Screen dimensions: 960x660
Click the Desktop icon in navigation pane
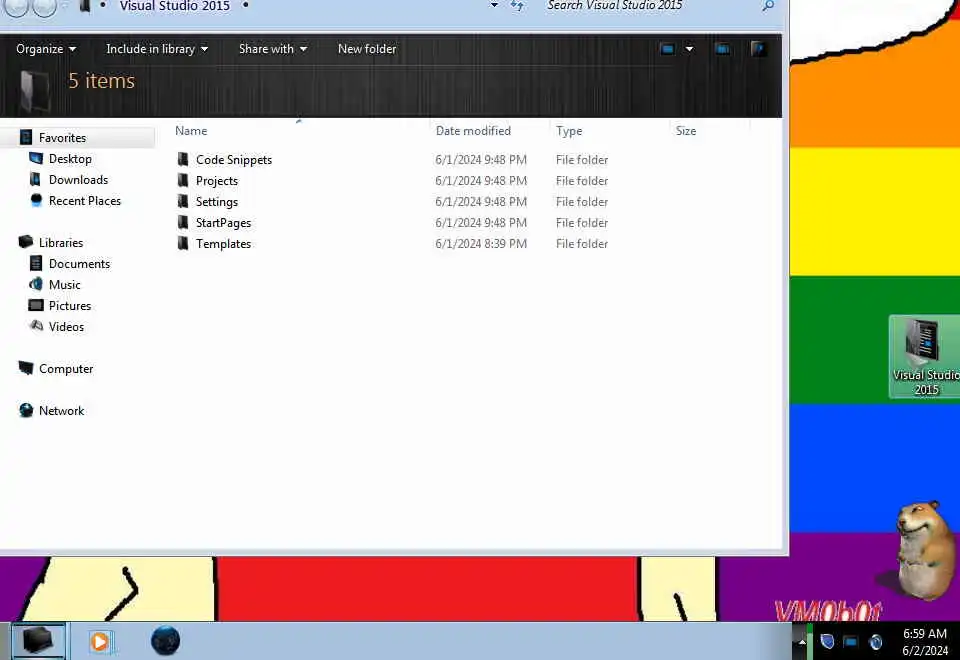coord(36,159)
